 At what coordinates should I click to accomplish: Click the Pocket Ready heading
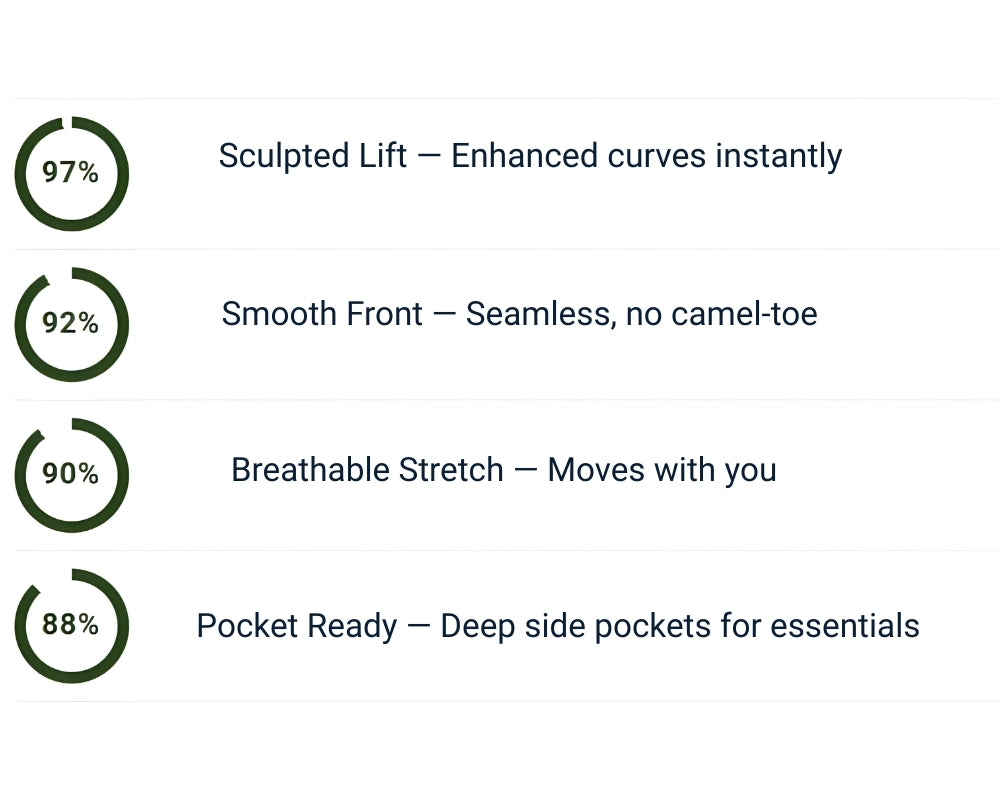pos(296,626)
